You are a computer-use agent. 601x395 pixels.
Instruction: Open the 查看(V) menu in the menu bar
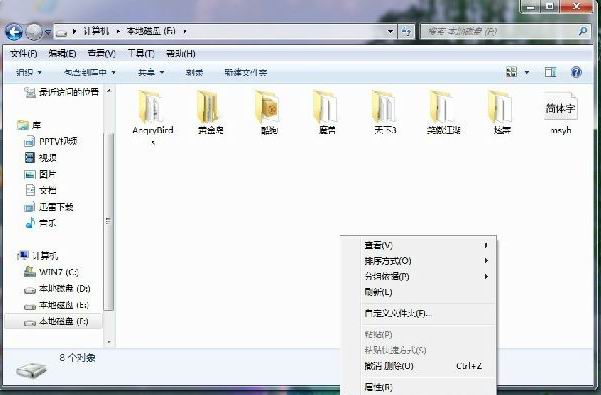coord(102,54)
